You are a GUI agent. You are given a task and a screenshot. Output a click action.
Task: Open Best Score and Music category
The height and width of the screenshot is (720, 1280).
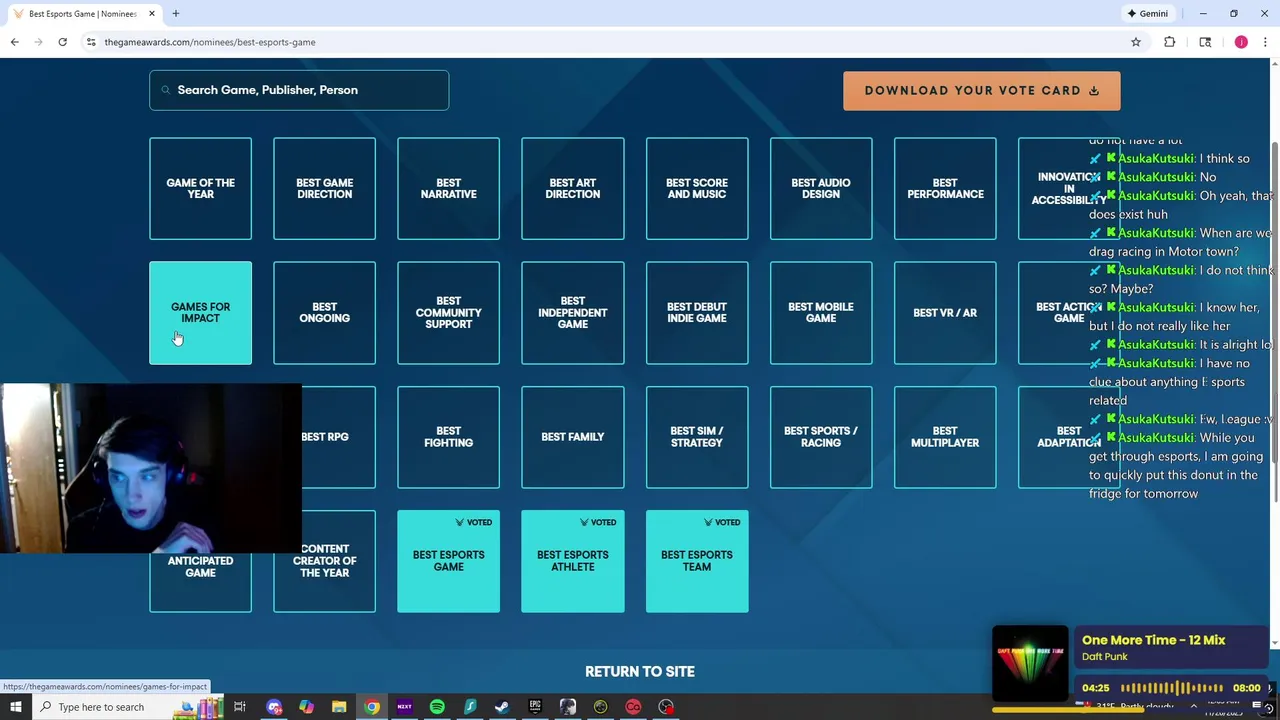point(697,189)
